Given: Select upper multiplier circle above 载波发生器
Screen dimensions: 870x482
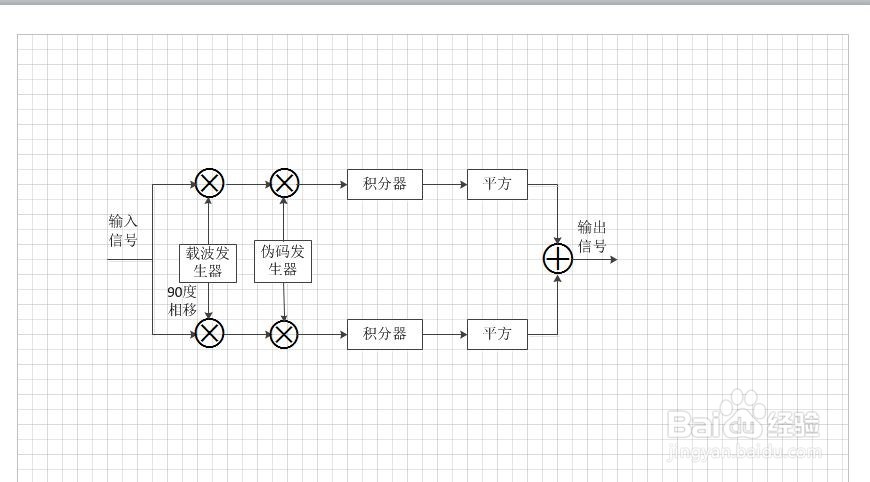Looking at the screenshot, I should (x=210, y=184).
